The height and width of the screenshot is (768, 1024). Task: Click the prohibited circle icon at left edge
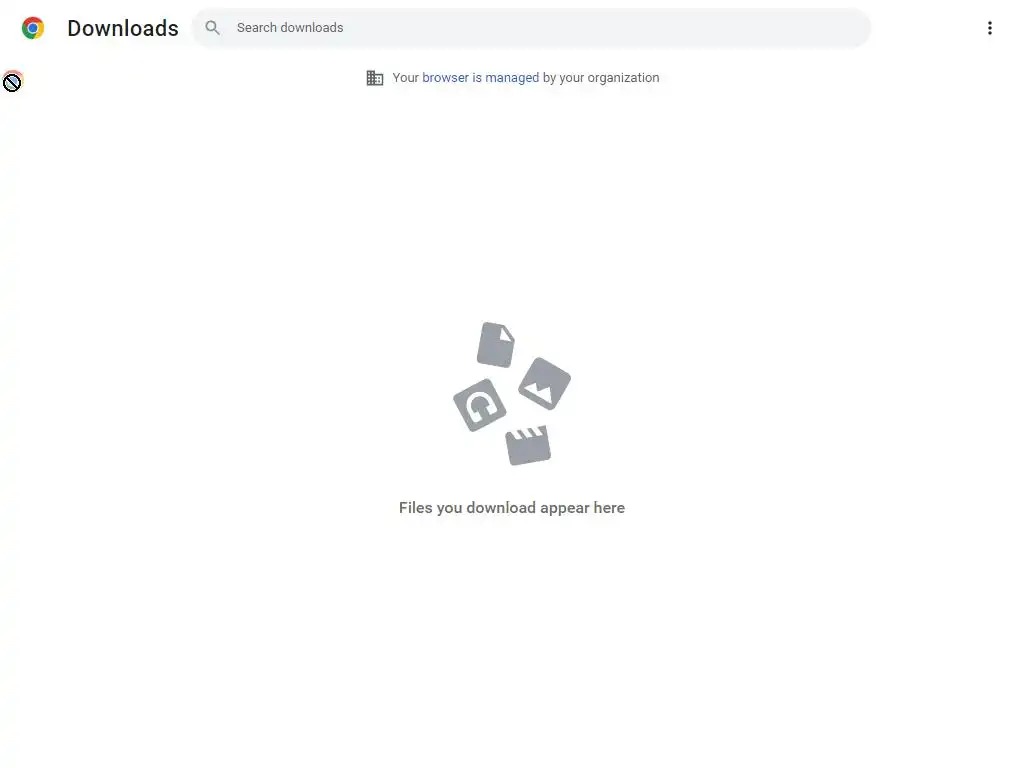click(12, 82)
